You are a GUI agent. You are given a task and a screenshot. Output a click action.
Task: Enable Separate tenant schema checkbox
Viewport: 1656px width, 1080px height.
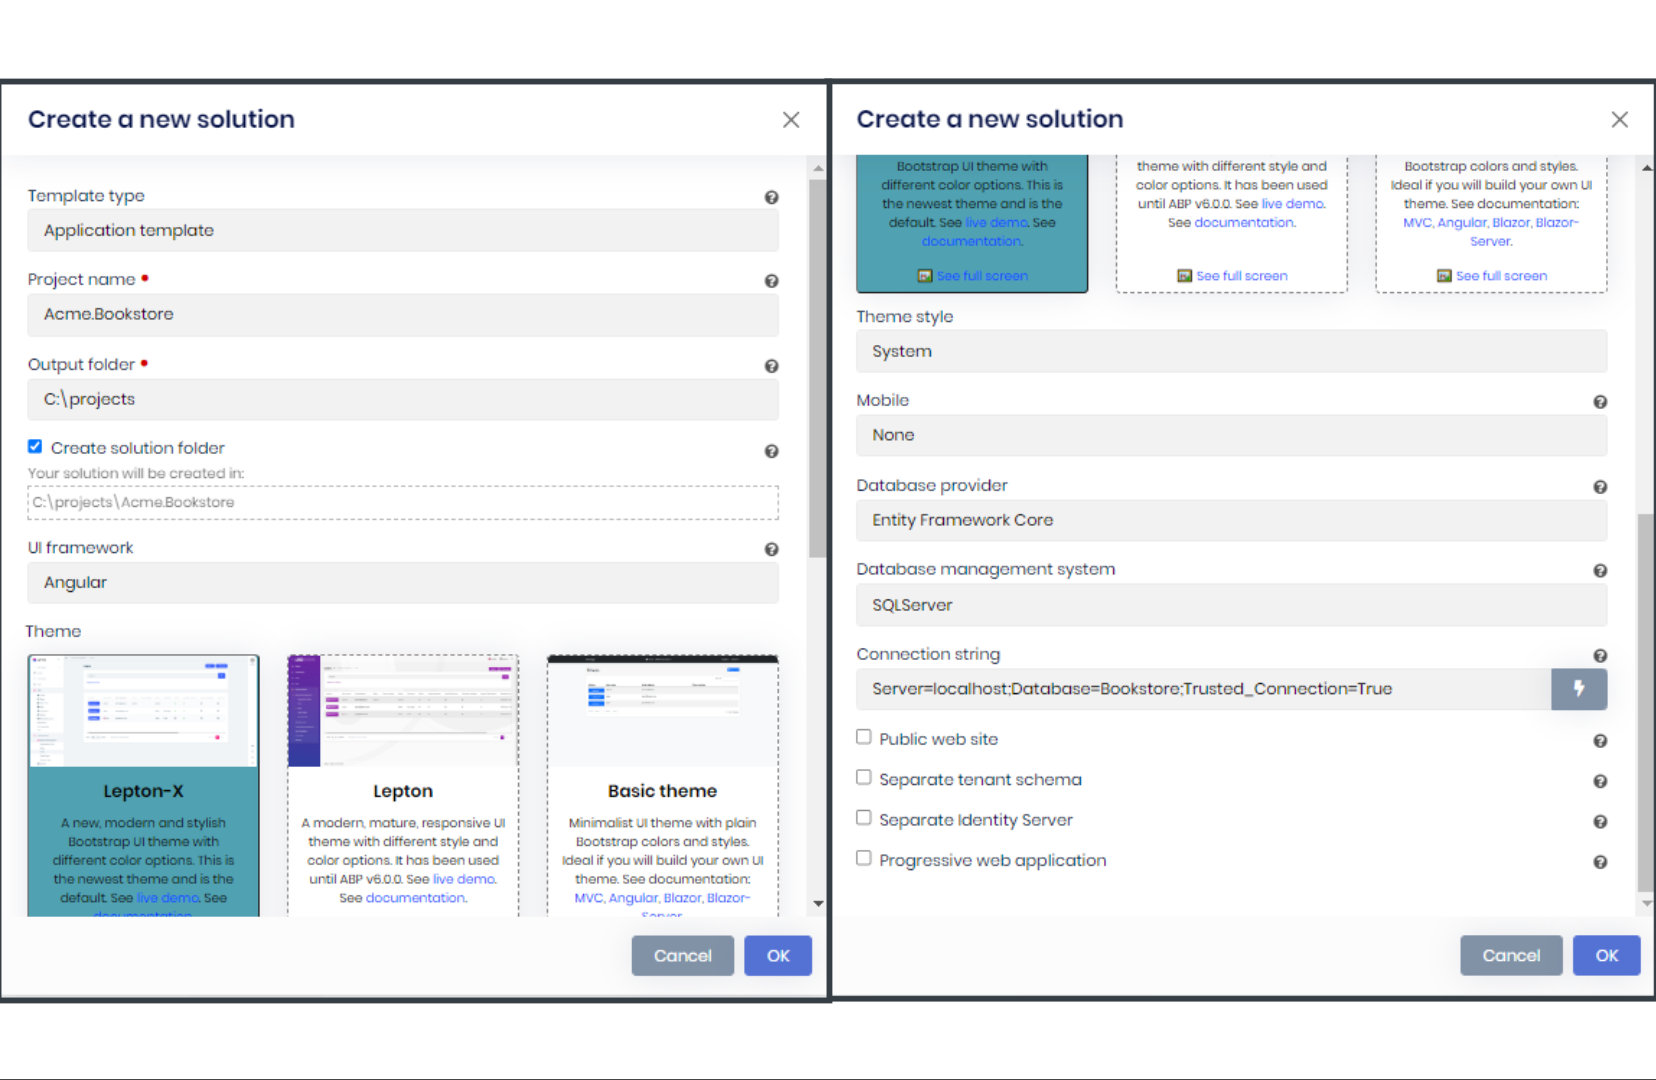pyautogui.click(x=864, y=777)
